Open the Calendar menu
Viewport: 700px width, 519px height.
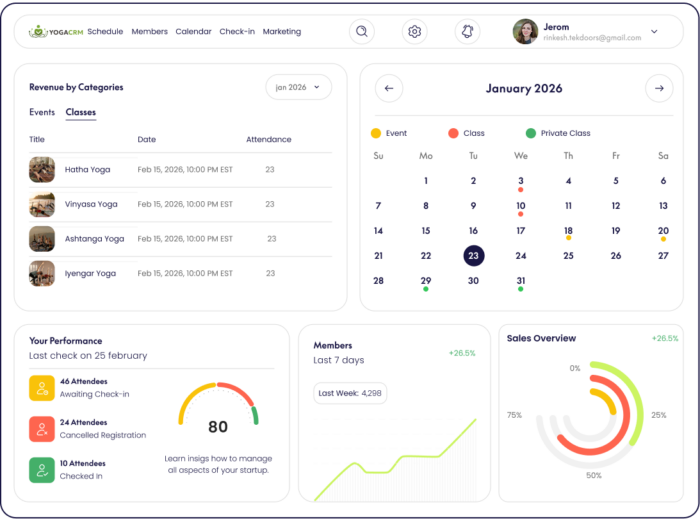click(193, 31)
